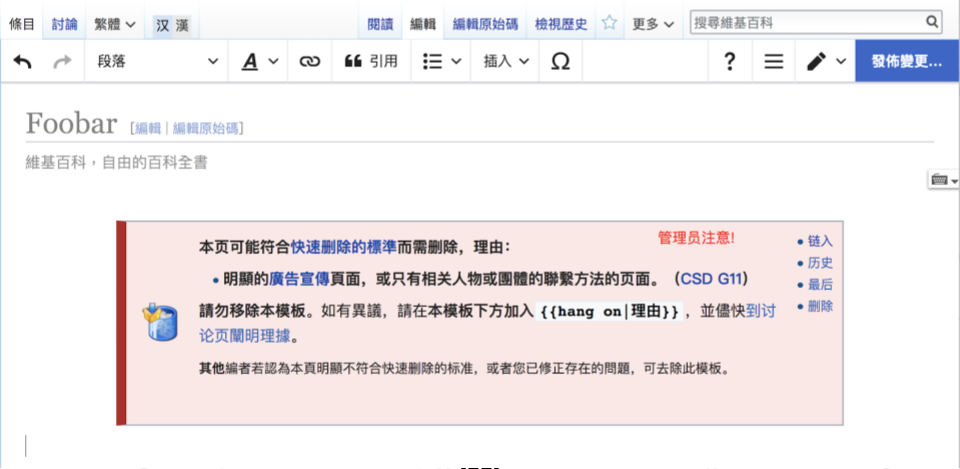Open the CSD G11 criteria link
Viewport: 960px width, 469px height.
tap(711, 279)
